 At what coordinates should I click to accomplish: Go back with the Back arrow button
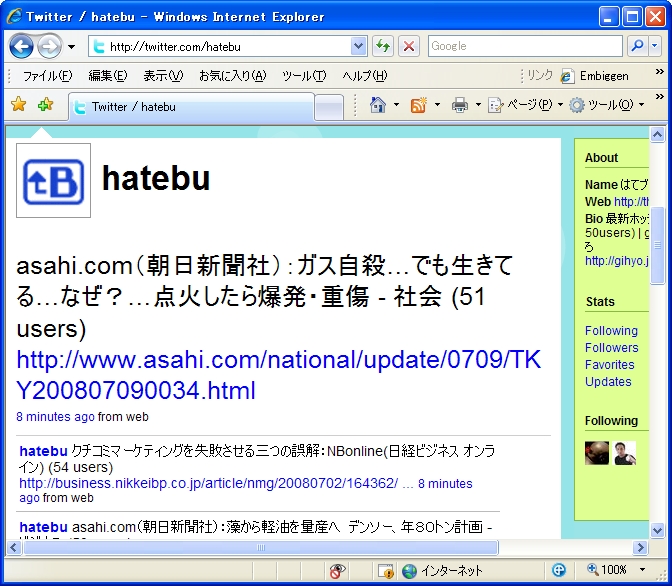point(21,46)
